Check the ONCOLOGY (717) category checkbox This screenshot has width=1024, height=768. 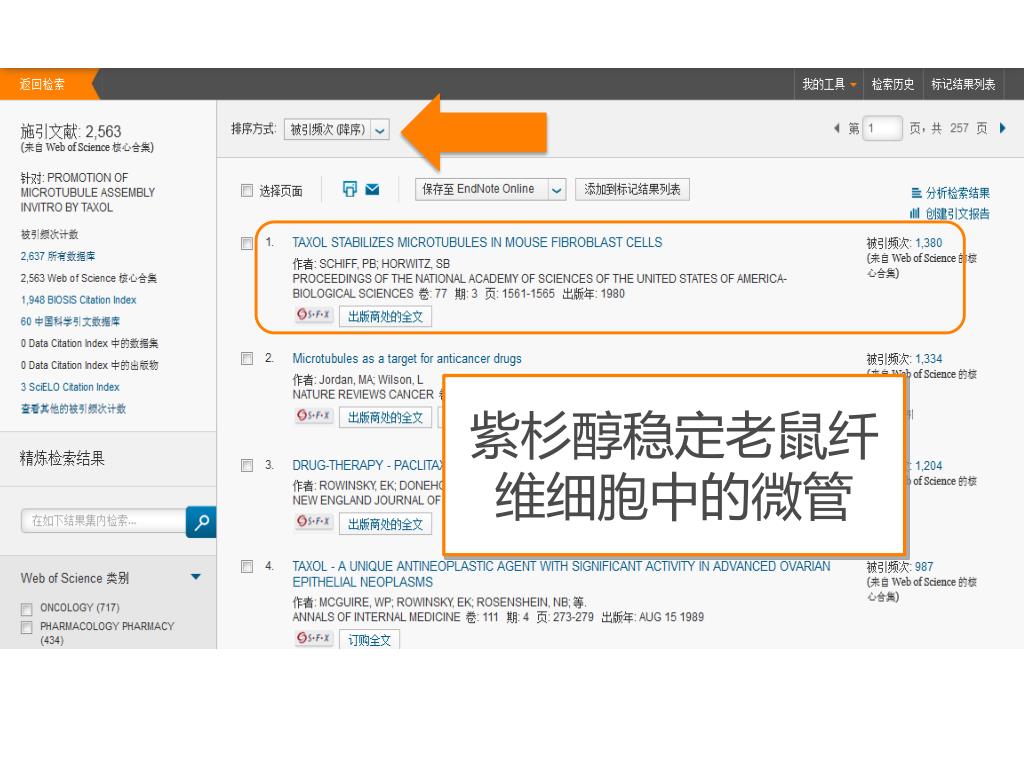coord(27,609)
